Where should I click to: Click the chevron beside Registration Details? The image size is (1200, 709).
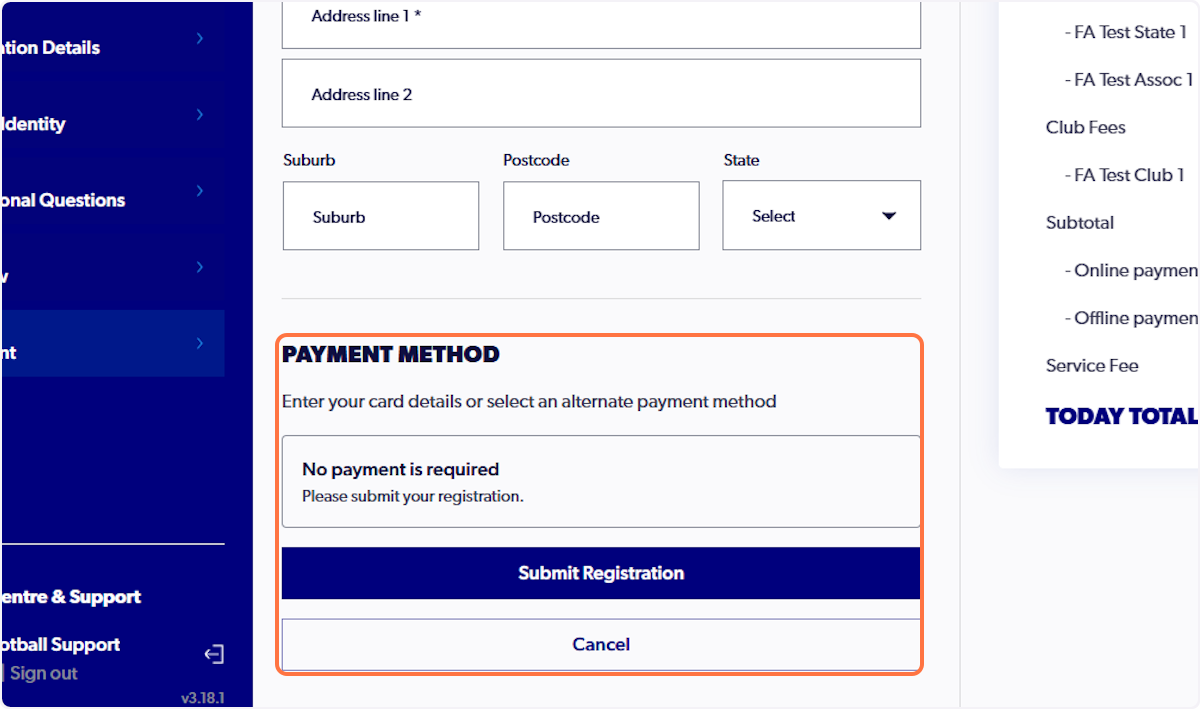point(199,38)
